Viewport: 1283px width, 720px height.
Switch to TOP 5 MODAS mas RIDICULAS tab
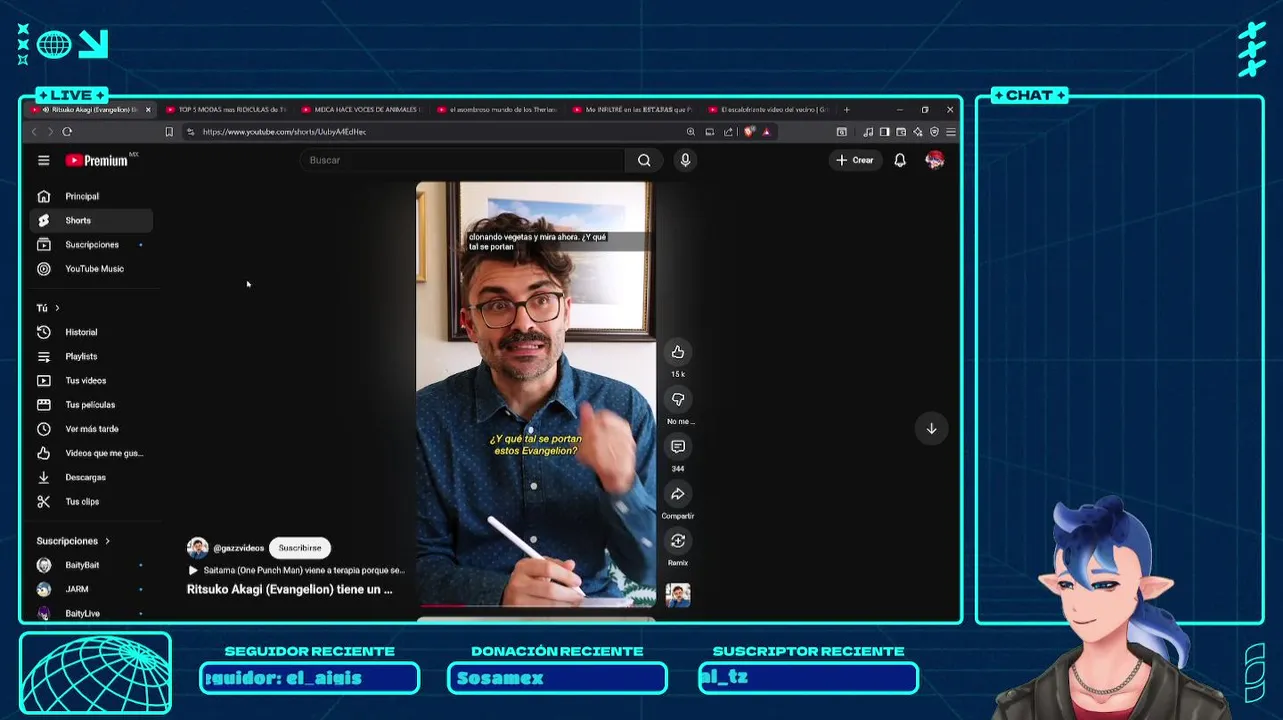point(226,110)
